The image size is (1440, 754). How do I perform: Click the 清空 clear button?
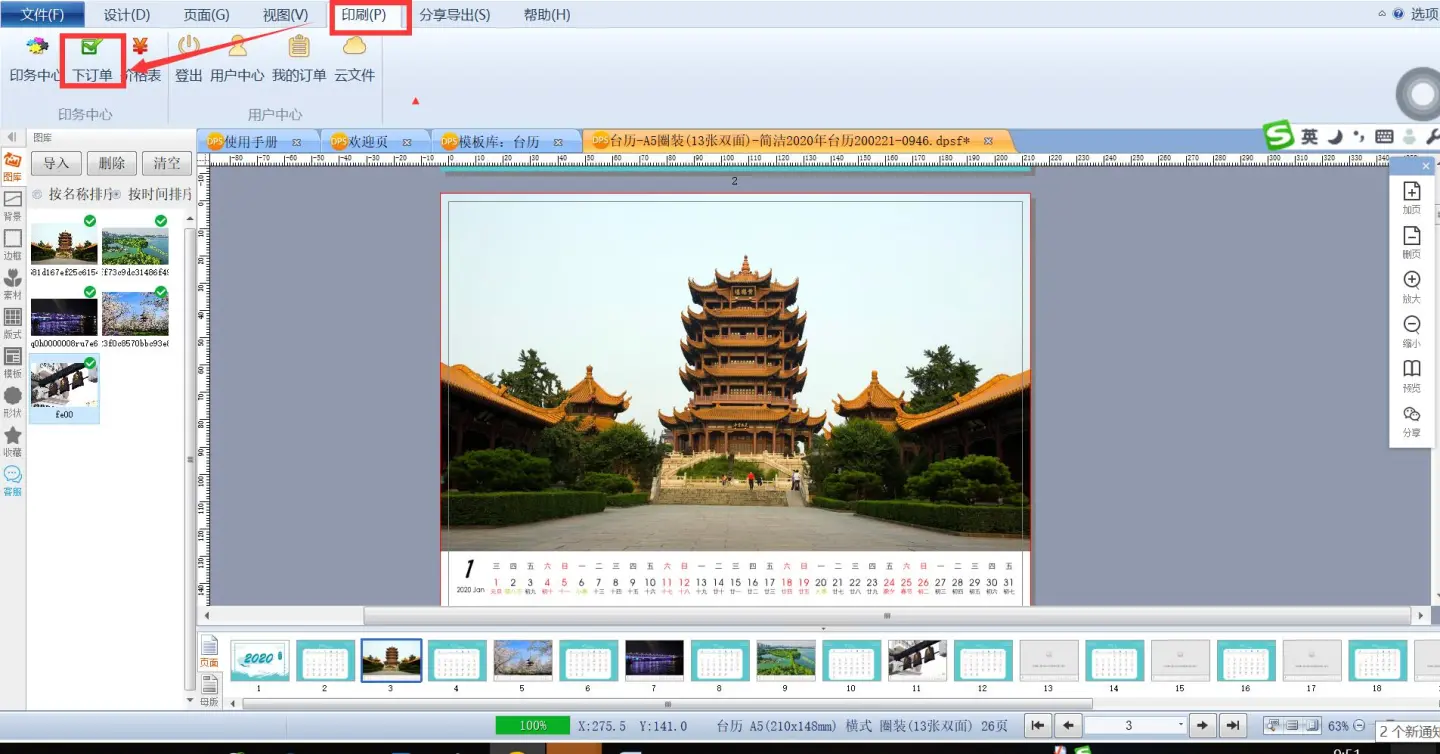pos(167,164)
